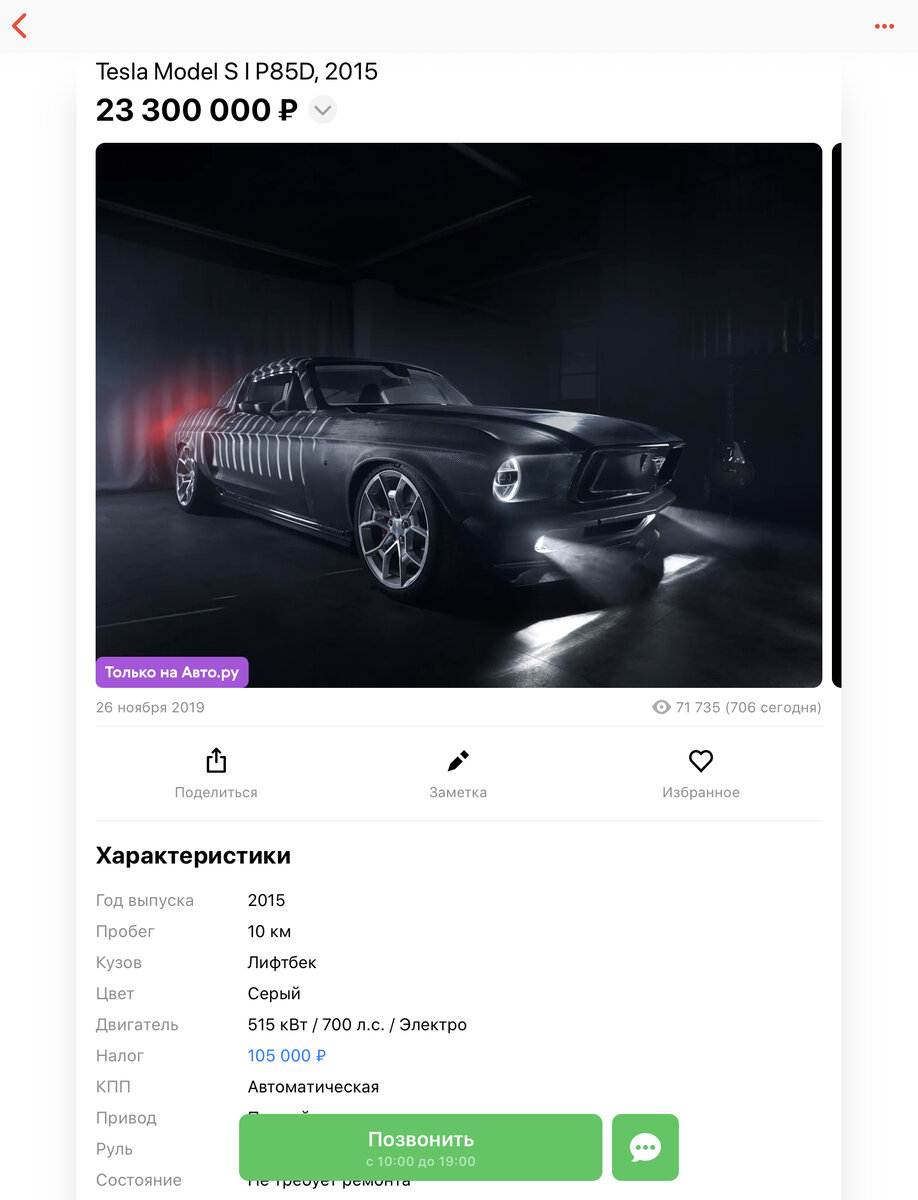Open the tax 105 000 ₽ link
This screenshot has height=1200, width=918.
click(287, 1055)
